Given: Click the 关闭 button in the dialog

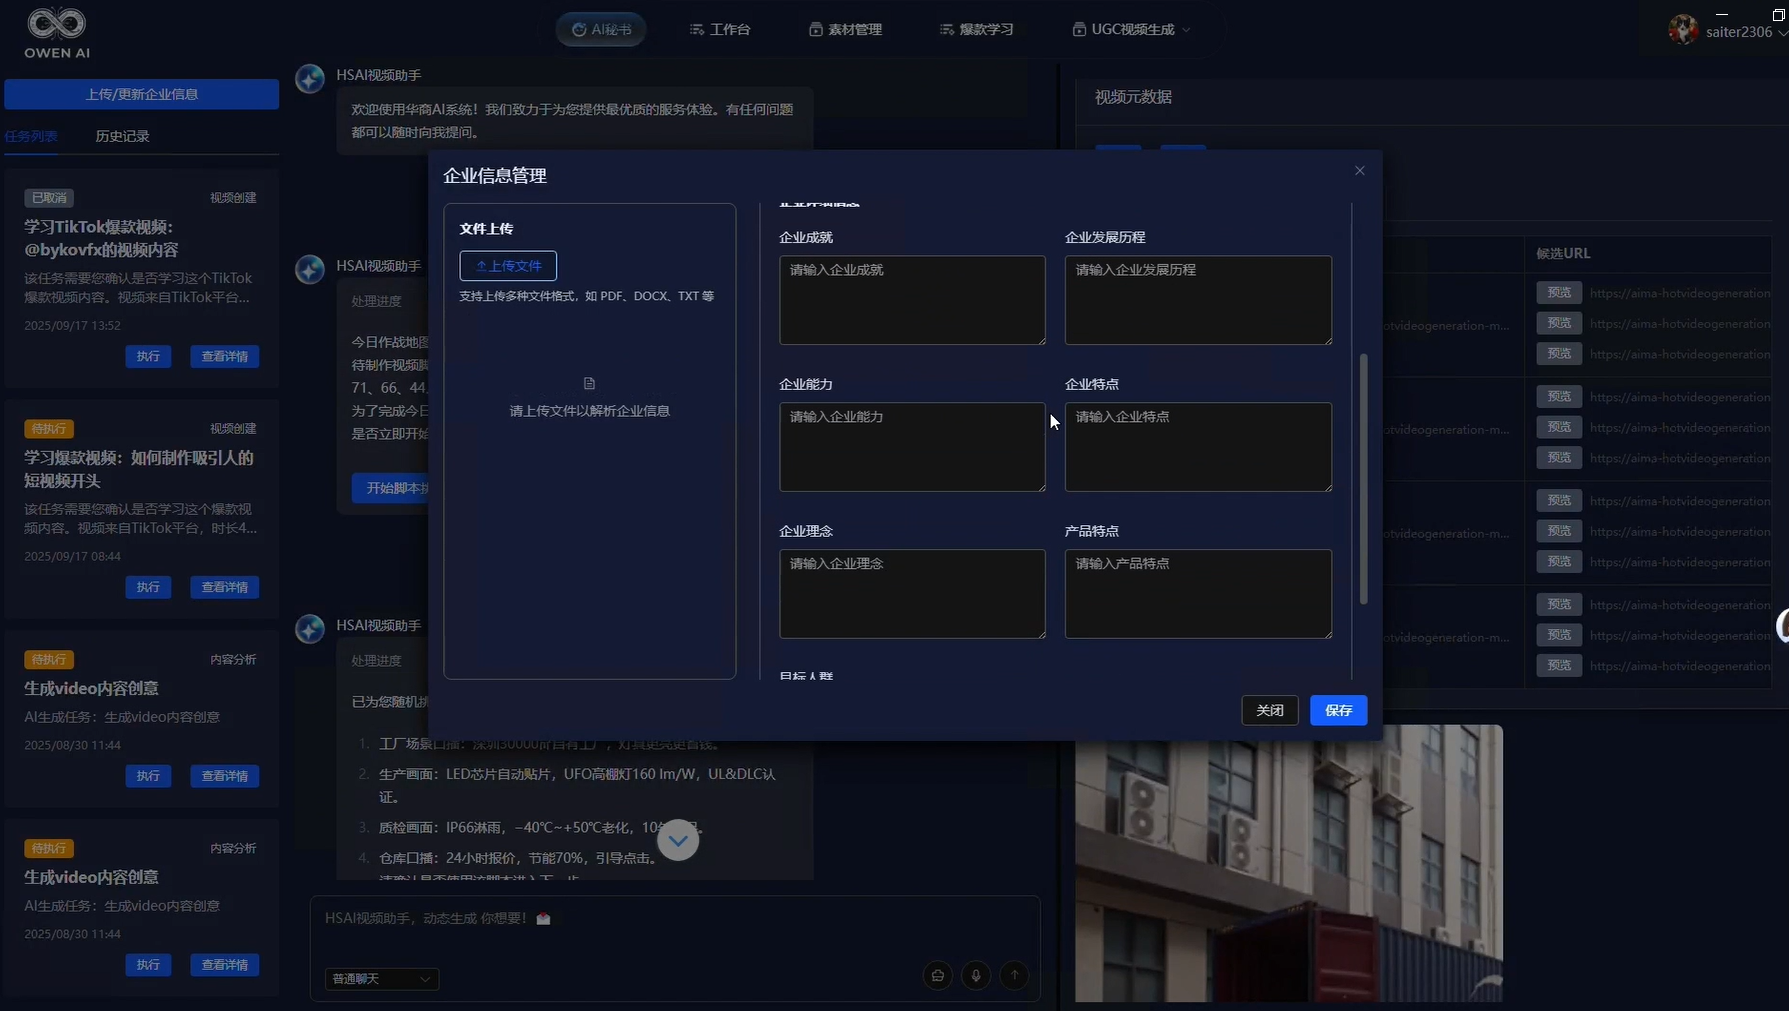Looking at the screenshot, I should (x=1269, y=710).
